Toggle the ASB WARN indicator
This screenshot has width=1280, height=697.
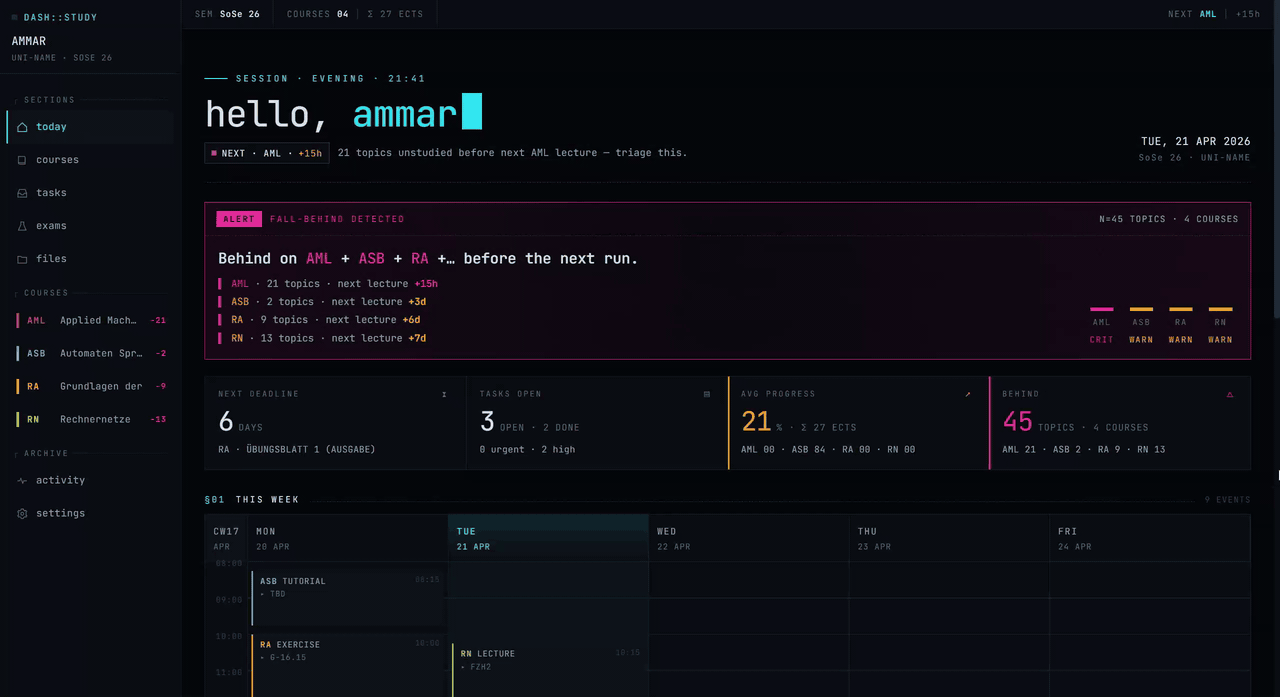pos(1141,323)
